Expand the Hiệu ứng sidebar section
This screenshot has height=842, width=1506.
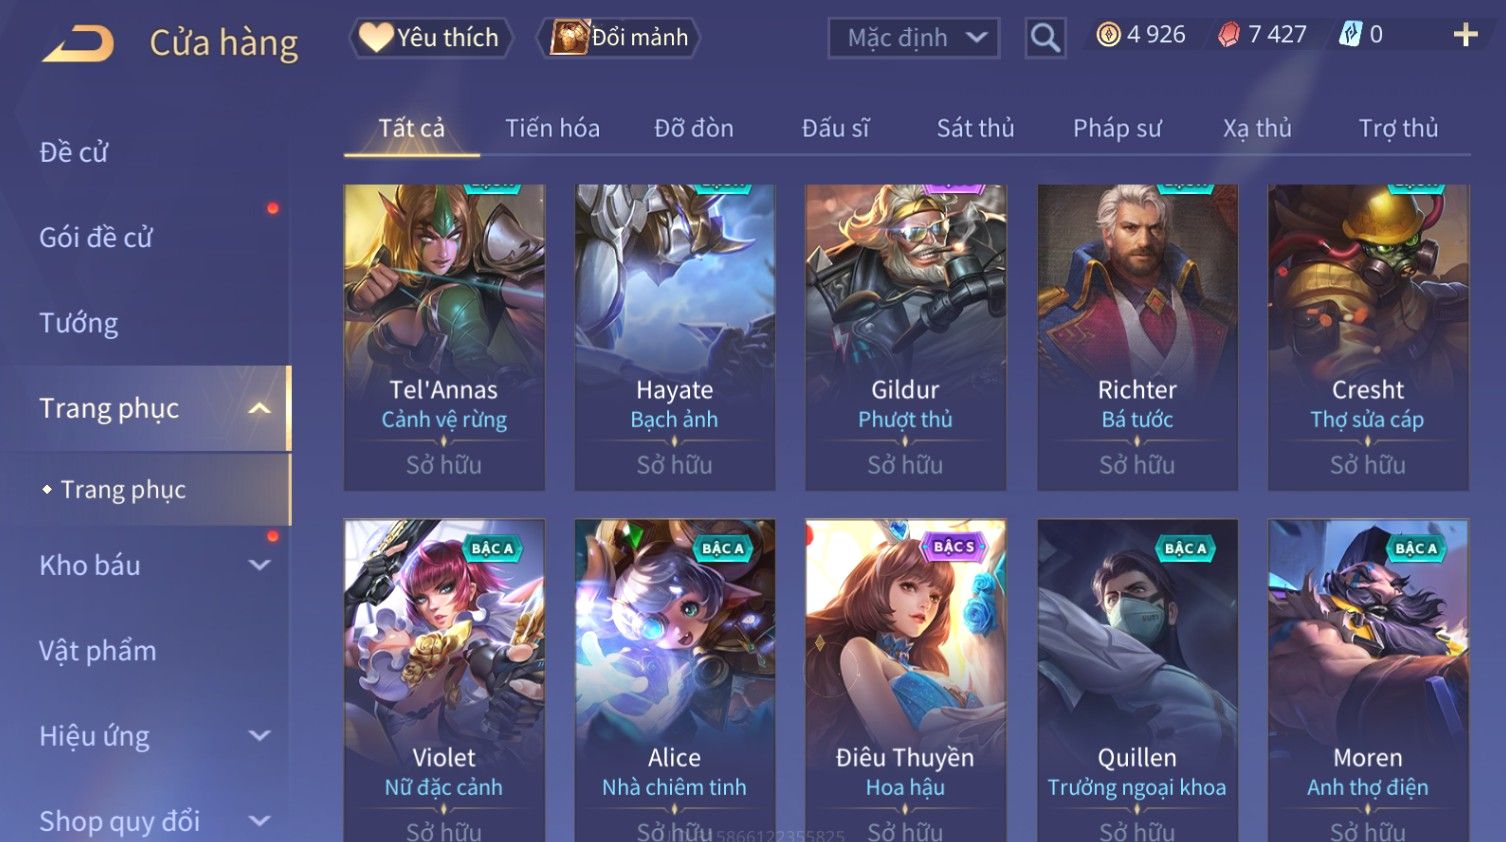(x=259, y=736)
